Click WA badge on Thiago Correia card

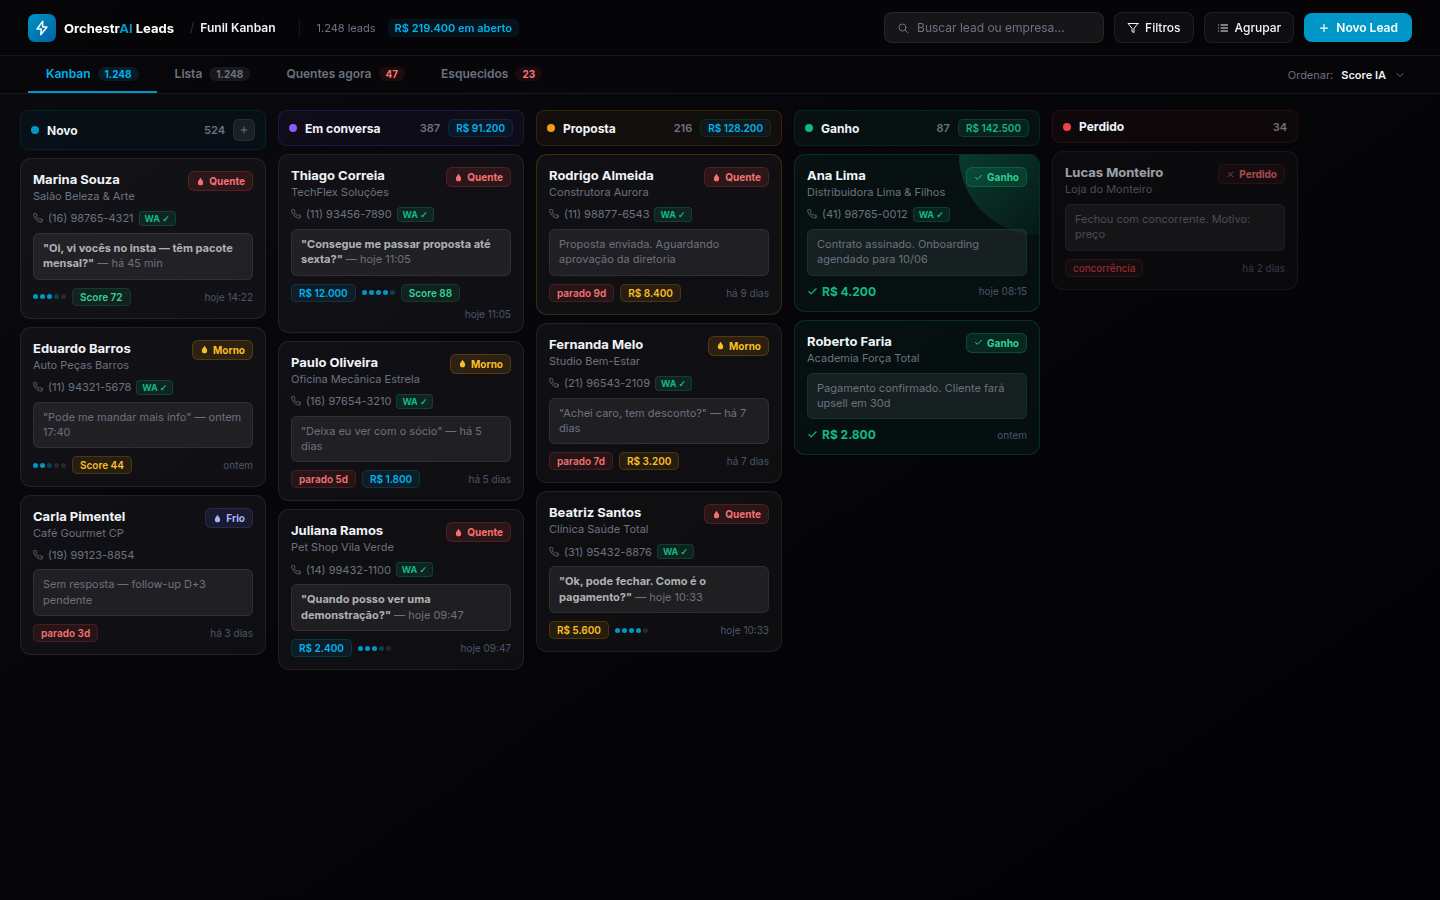[x=415, y=214]
